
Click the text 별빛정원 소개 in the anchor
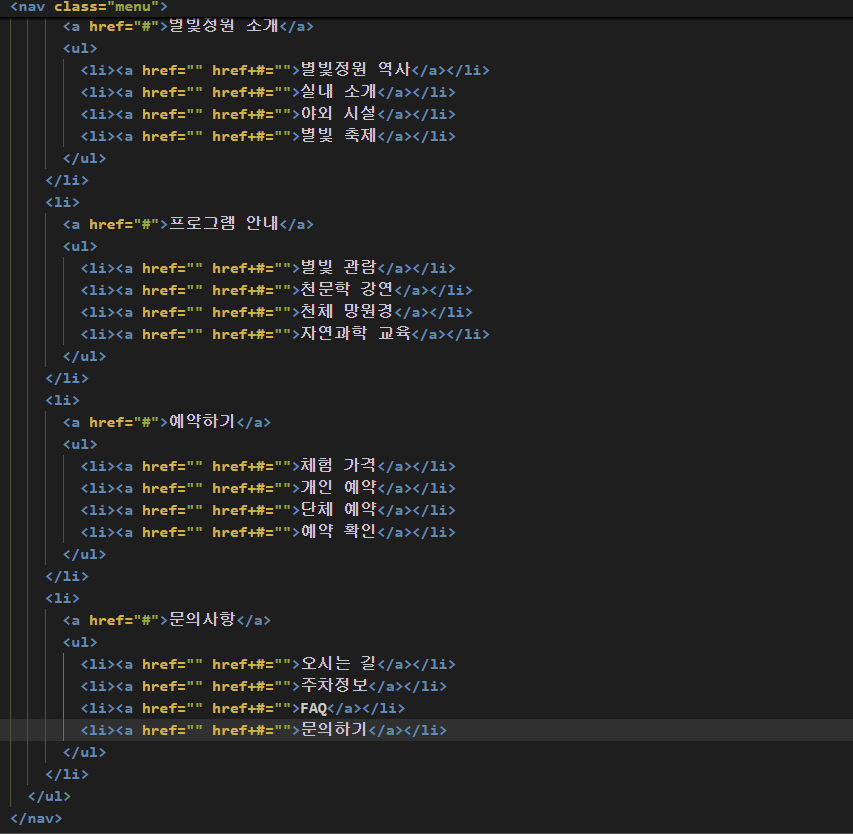pos(224,26)
